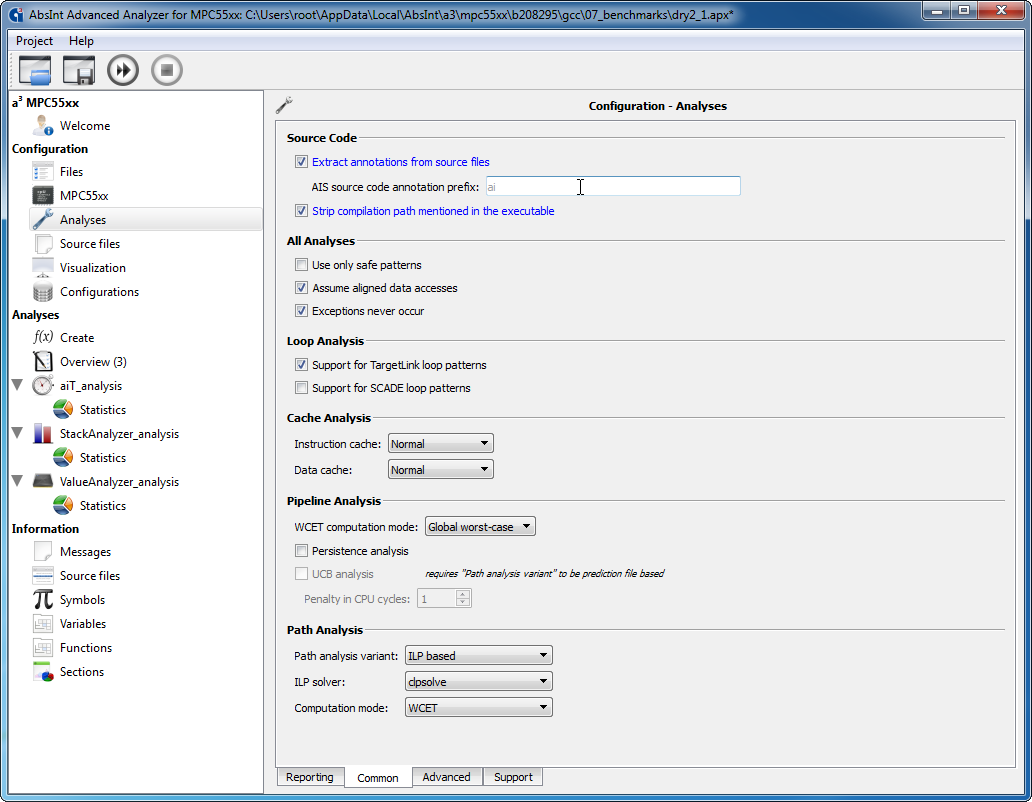This screenshot has width=1032, height=802.
Task: Enable Use only safe patterns
Action: pos(301,264)
